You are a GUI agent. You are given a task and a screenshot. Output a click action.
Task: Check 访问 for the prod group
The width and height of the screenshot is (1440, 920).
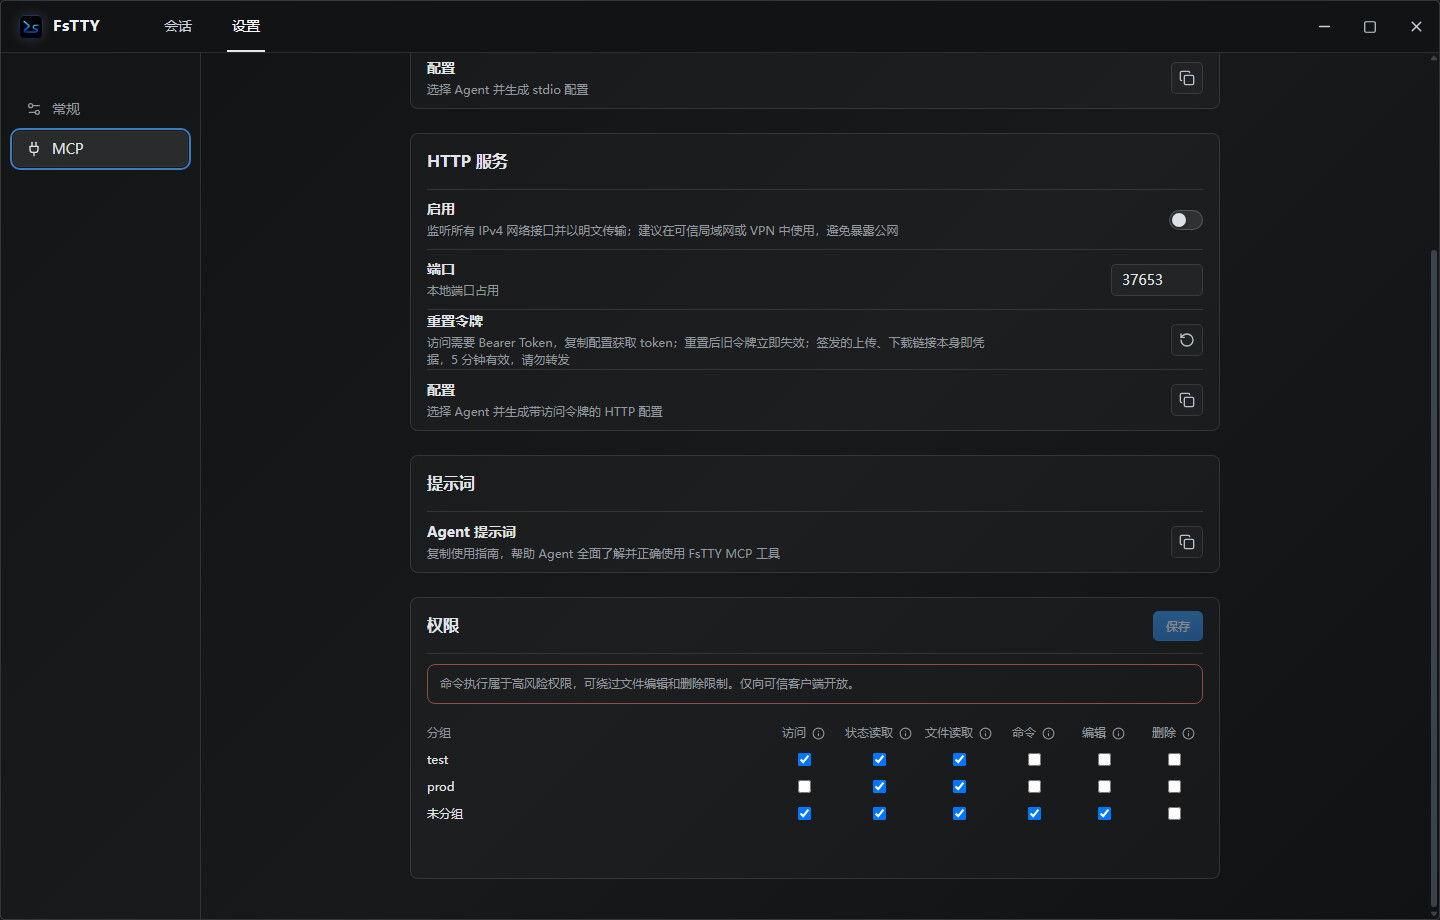pyautogui.click(x=805, y=787)
